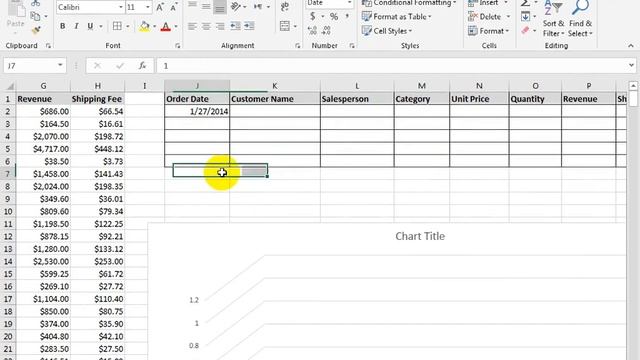640x360 pixels.
Task: Open the Underline style dropdown arrow
Action: coord(100,27)
